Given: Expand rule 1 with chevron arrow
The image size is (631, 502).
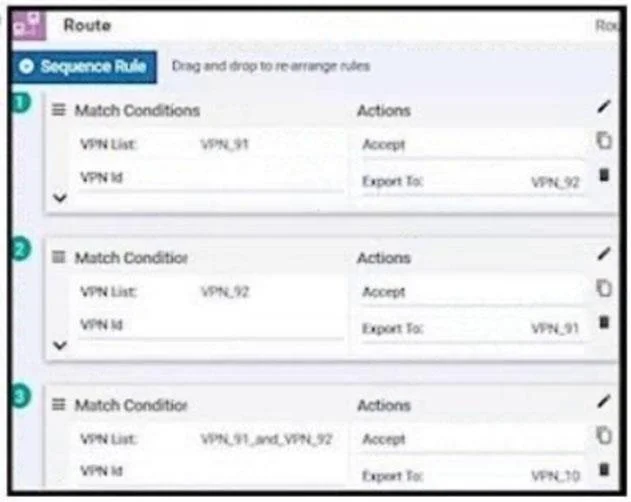Looking at the screenshot, I should (60, 198).
